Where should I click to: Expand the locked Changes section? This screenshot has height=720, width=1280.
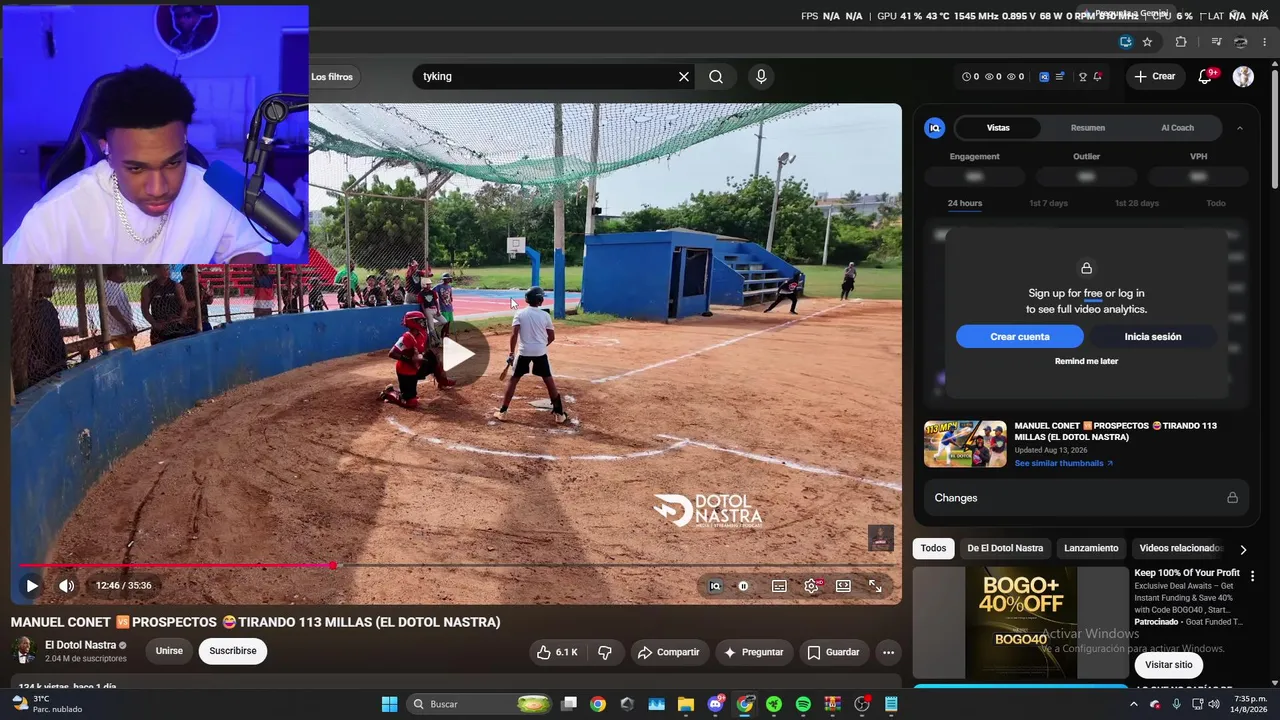(x=1086, y=498)
